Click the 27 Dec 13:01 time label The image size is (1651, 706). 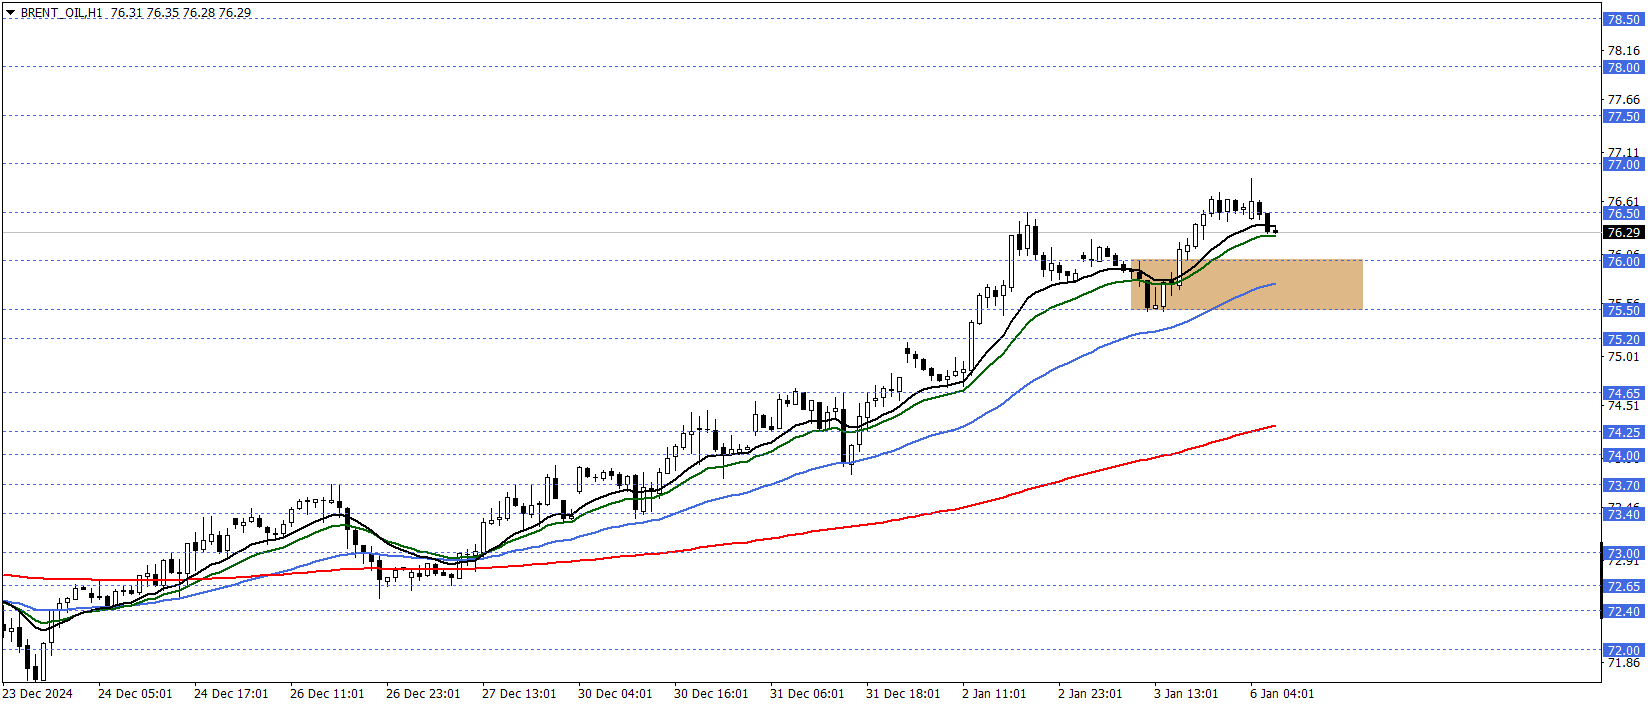pyautogui.click(x=519, y=693)
